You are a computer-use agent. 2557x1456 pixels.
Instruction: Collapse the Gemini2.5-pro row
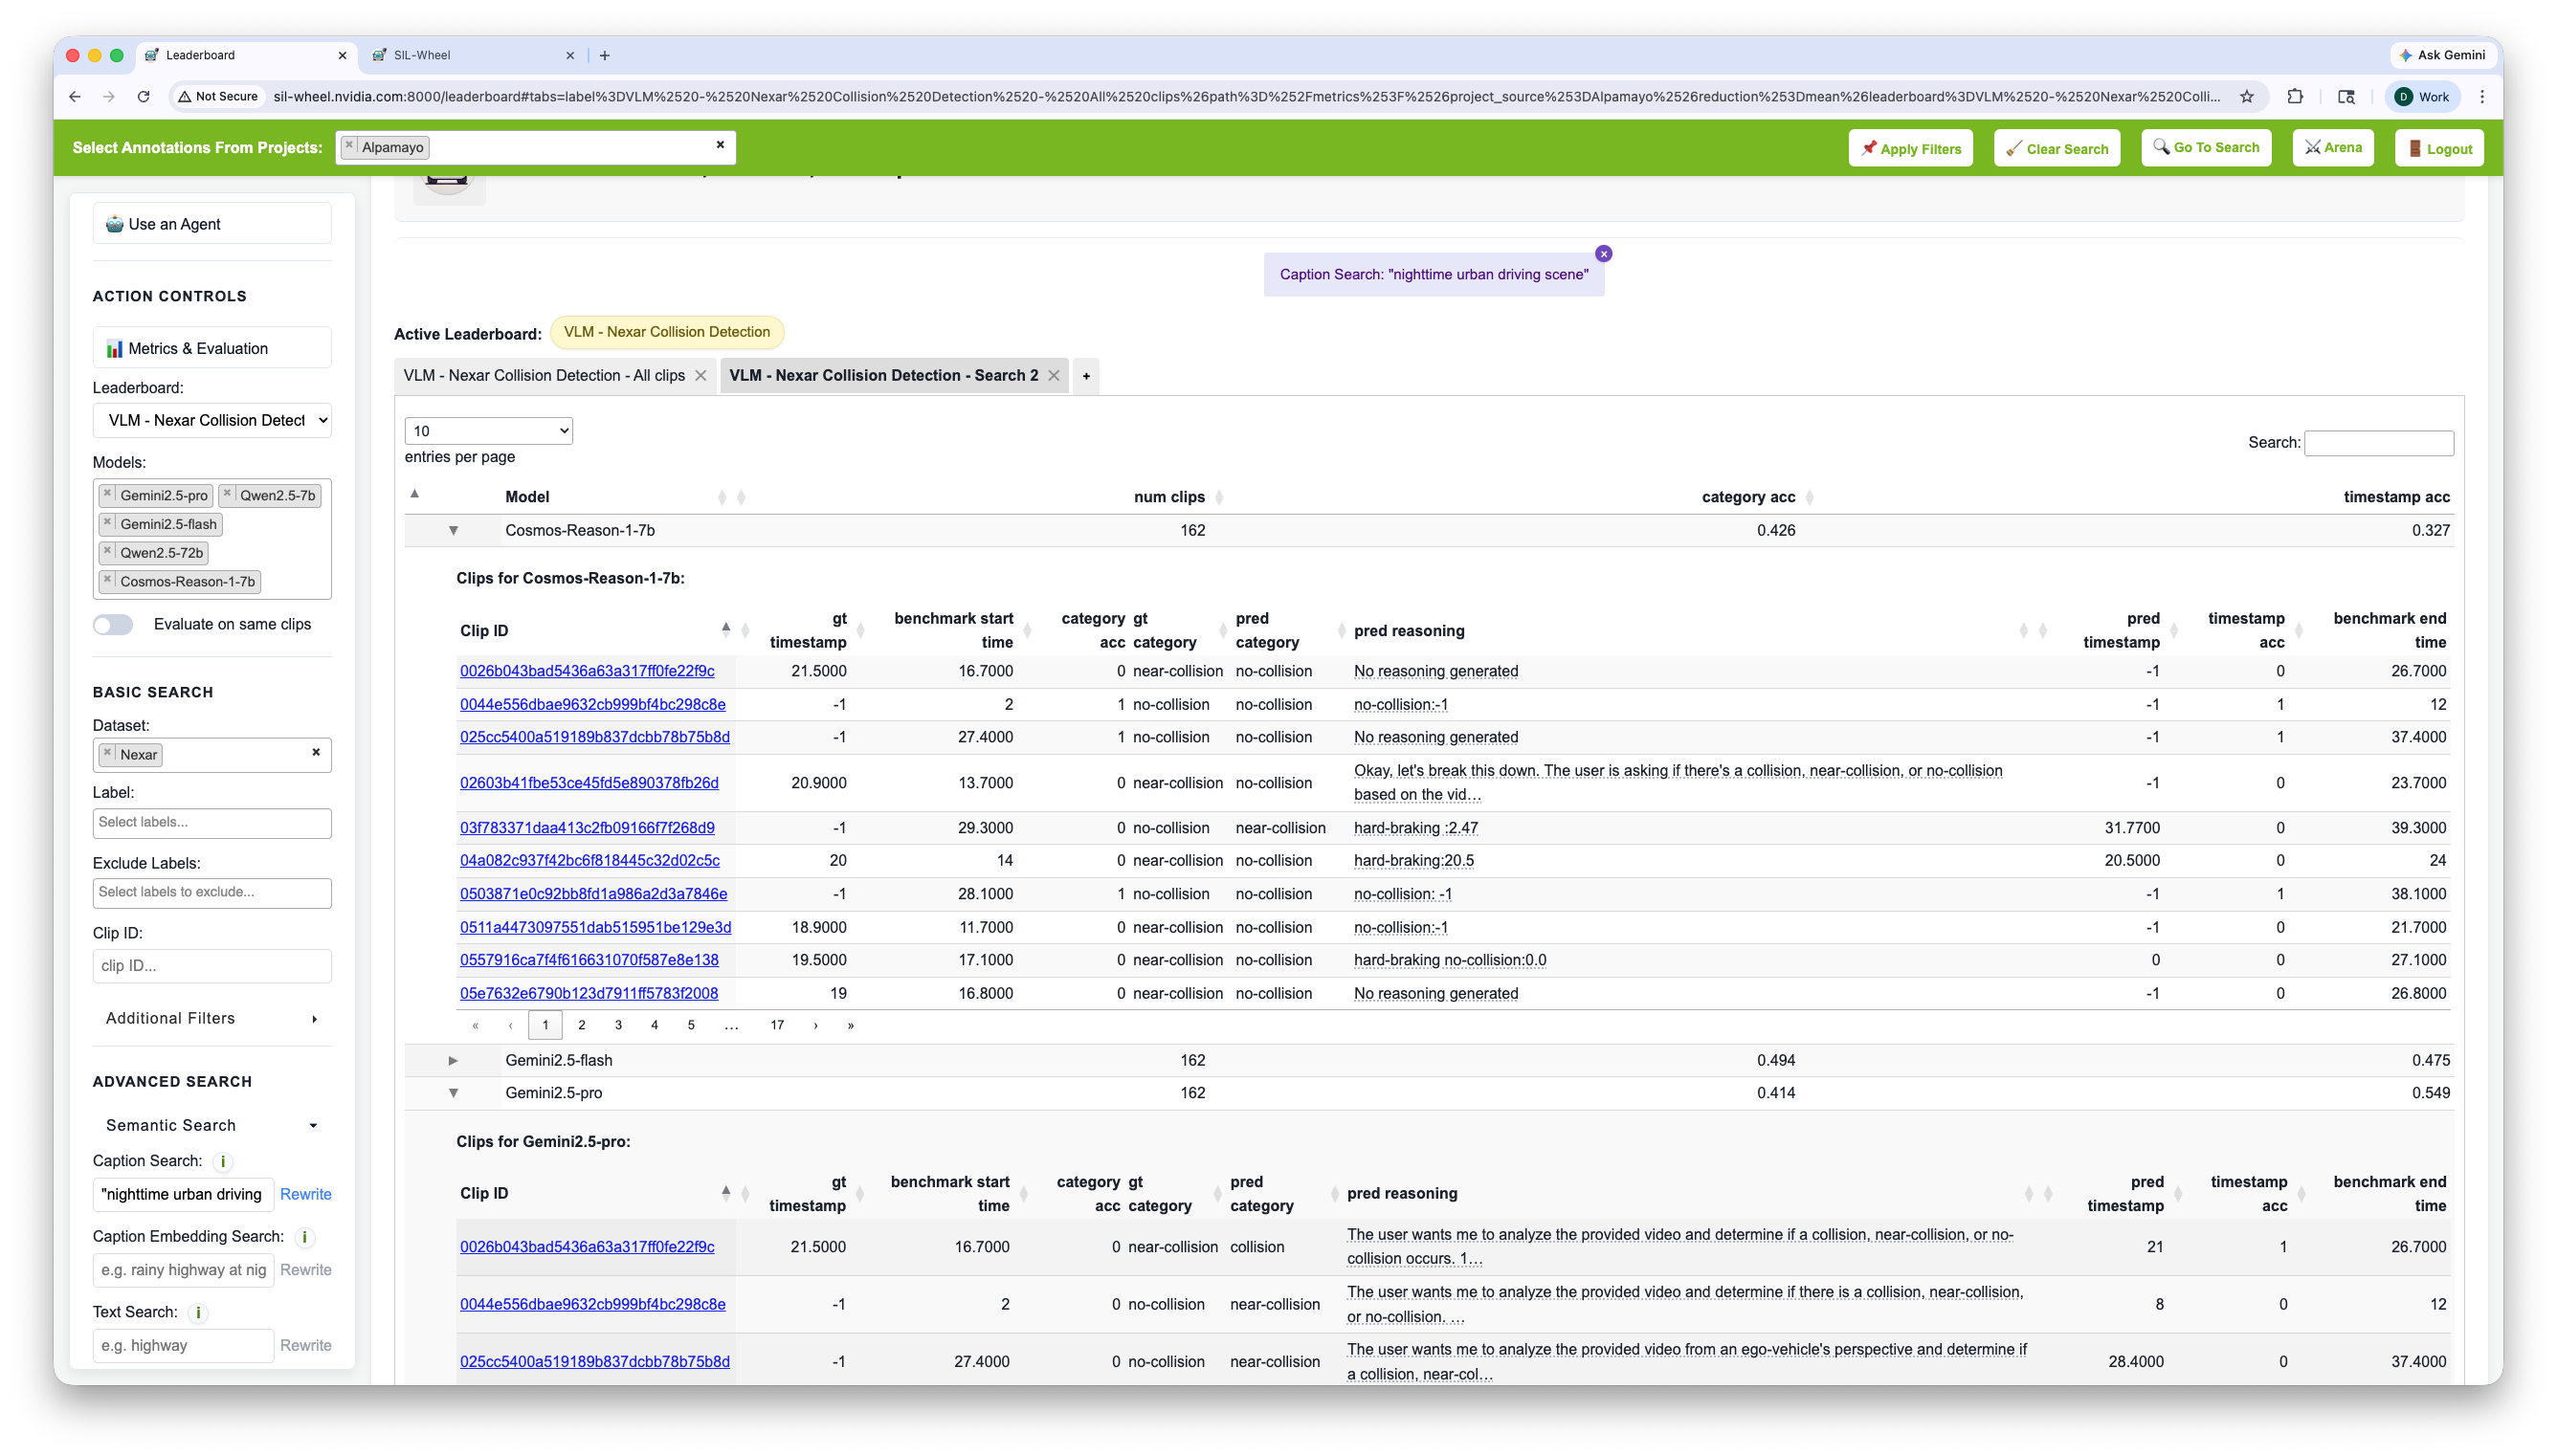pyautogui.click(x=453, y=1094)
